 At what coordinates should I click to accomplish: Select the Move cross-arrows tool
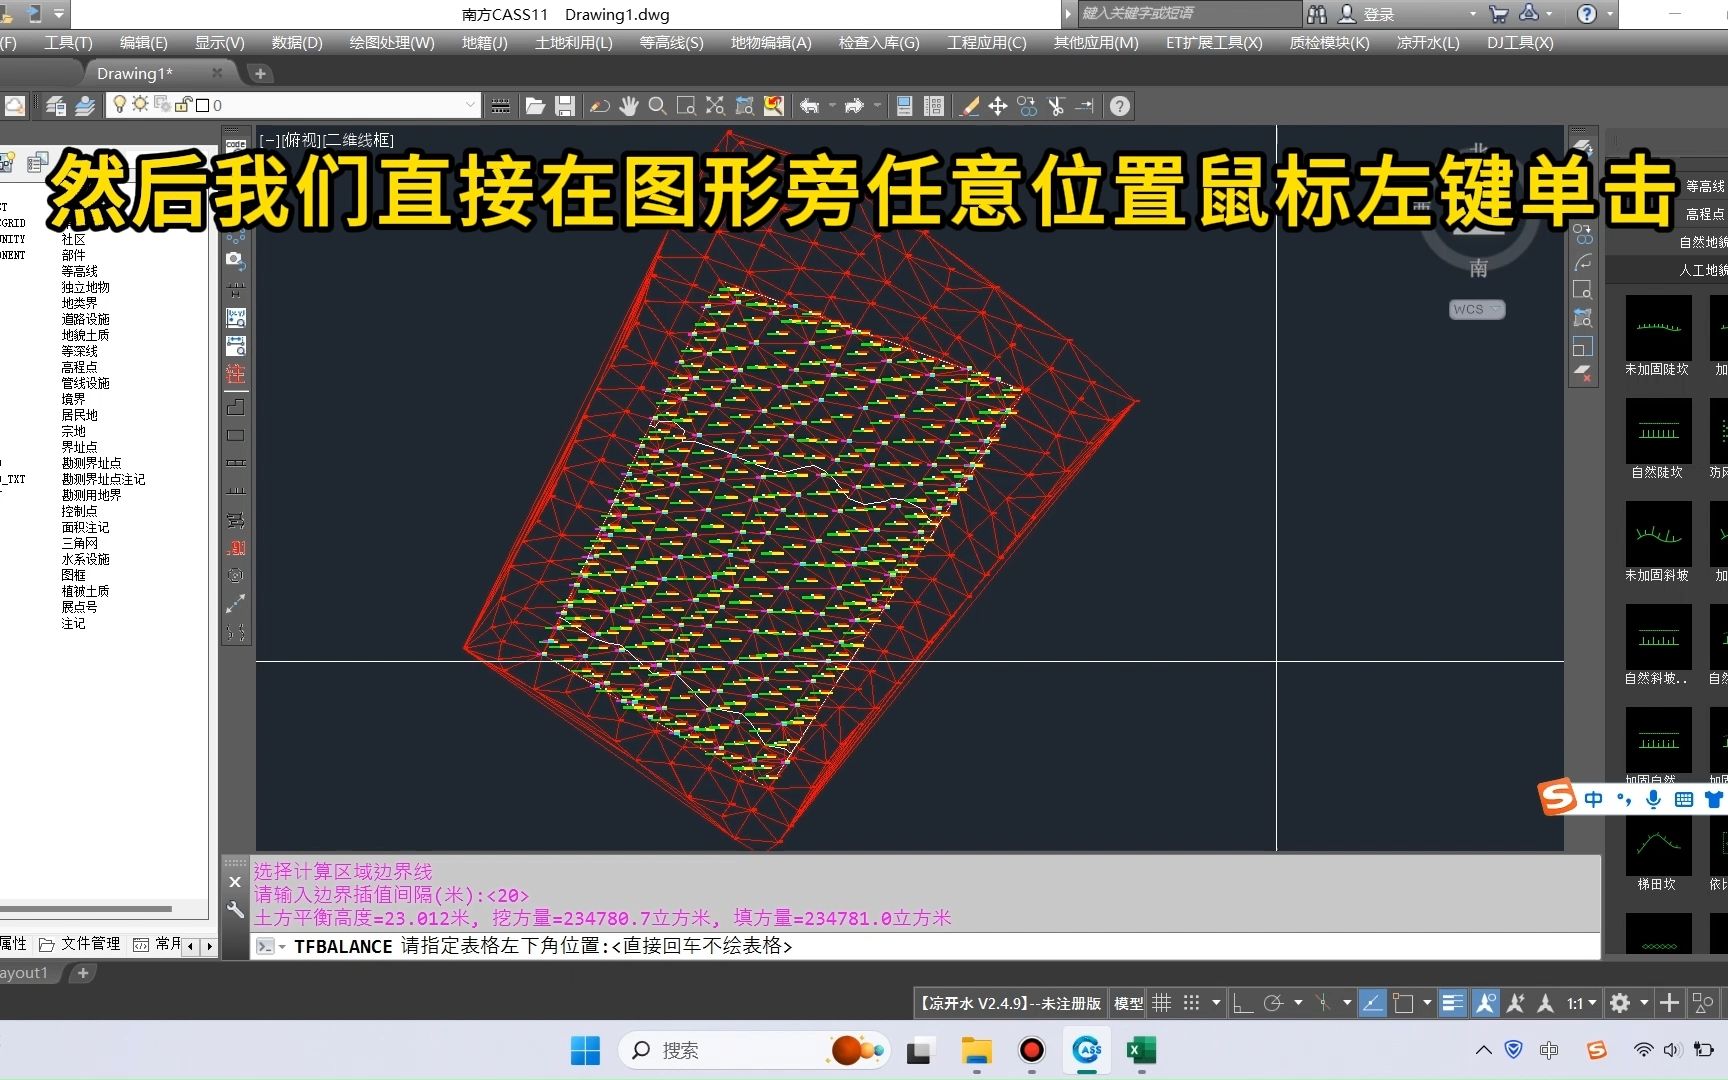tap(998, 106)
